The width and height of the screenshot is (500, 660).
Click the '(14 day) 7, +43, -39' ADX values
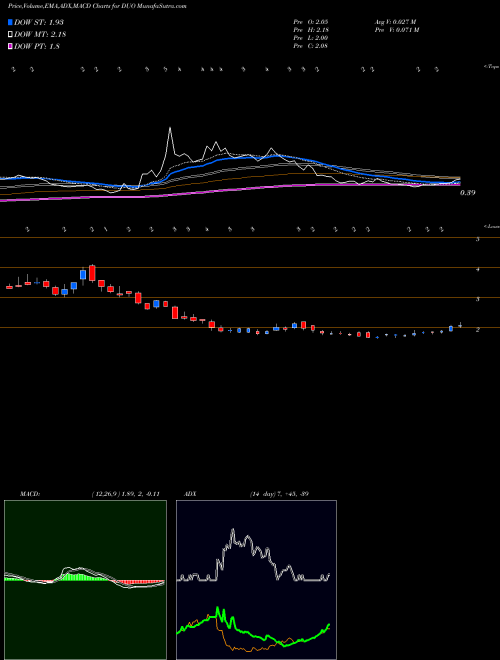pos(279,494)
